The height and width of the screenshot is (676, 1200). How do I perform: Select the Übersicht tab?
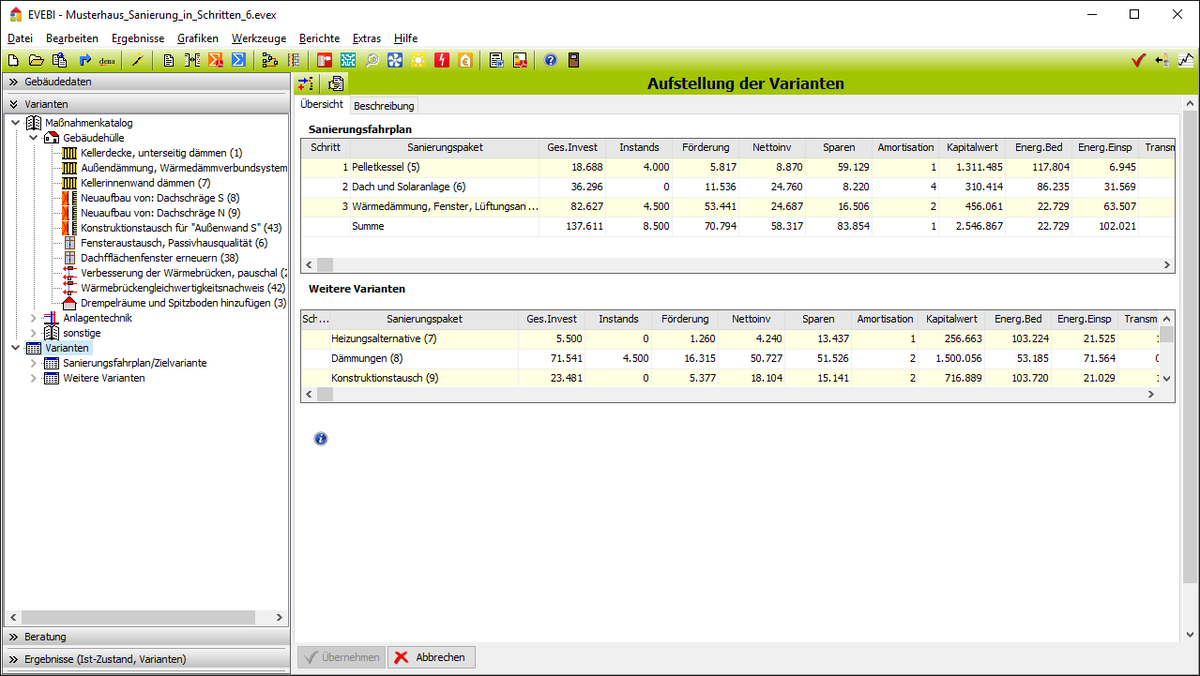(x=322, y=104)
